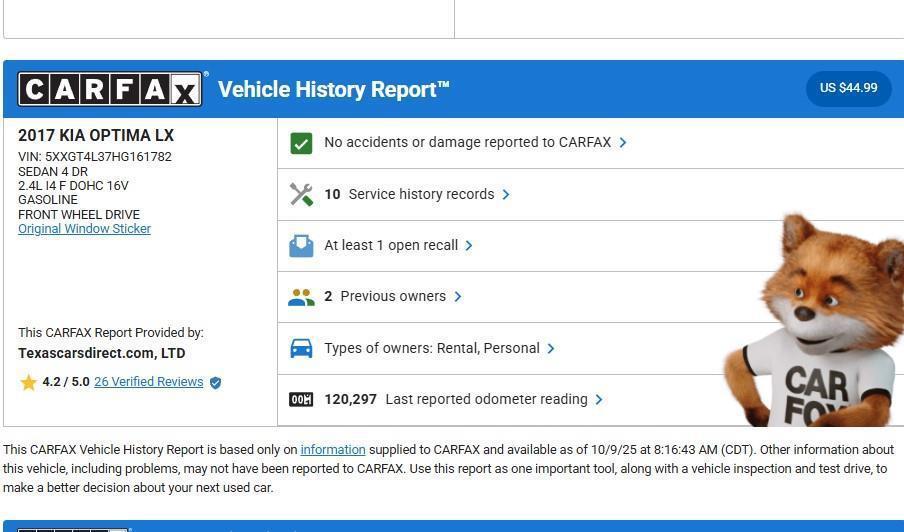Click the blue car owner-type icon

coord(301,348)
